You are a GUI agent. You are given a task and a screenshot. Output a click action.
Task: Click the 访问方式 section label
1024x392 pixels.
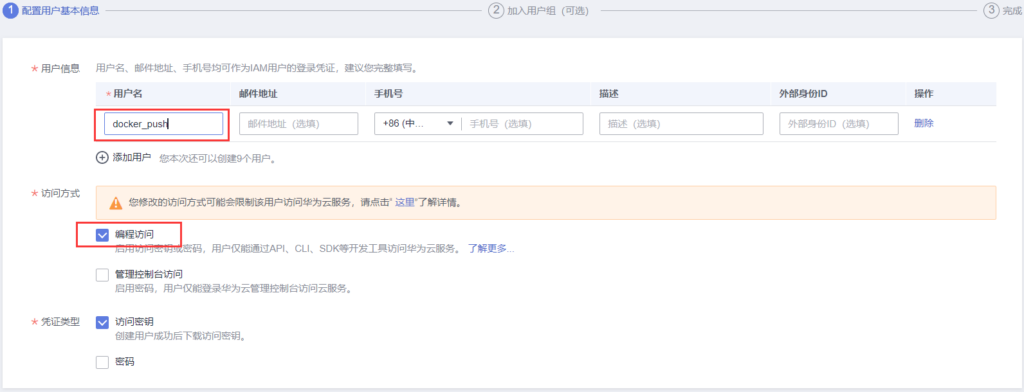[x=60, y=194]
